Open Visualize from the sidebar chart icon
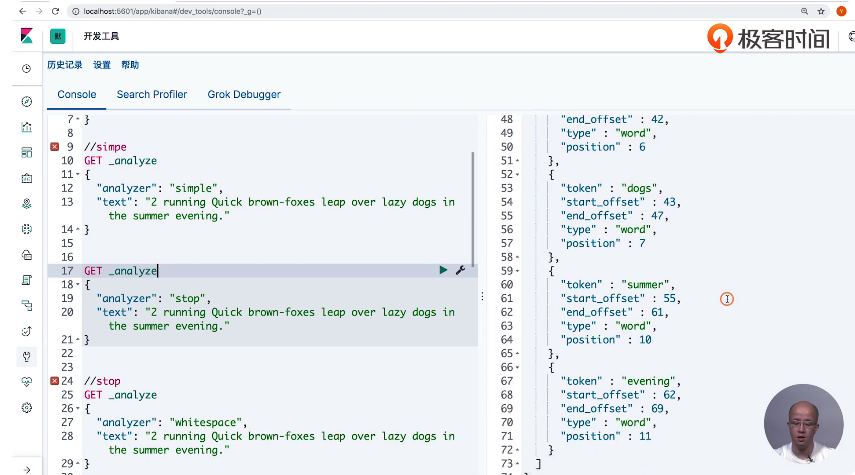The width and height of the screenshot is (855, 475). [x=27, y=127]
